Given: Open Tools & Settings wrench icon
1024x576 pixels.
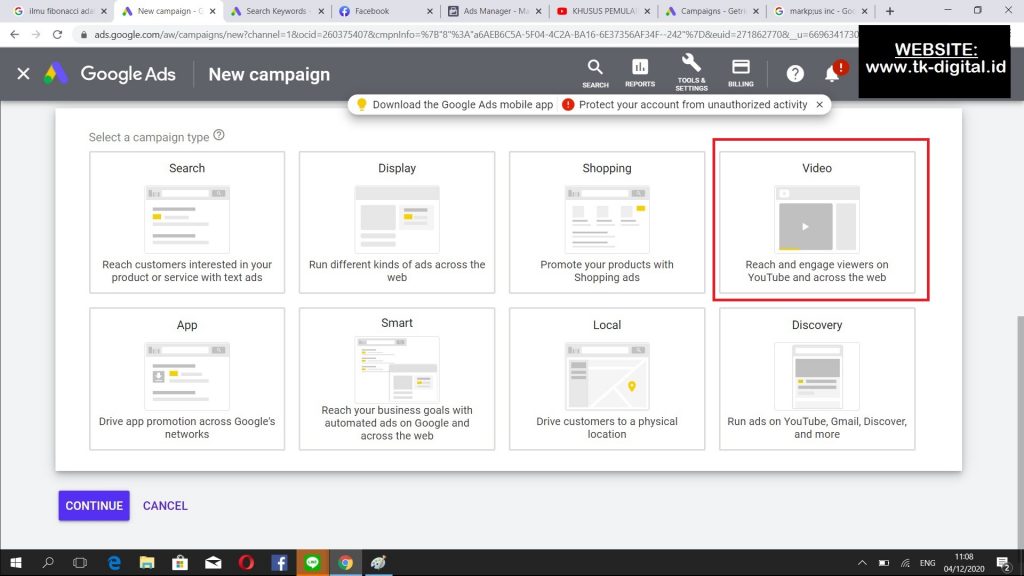Looking at the screenshot, I should [x=691, y=72].
